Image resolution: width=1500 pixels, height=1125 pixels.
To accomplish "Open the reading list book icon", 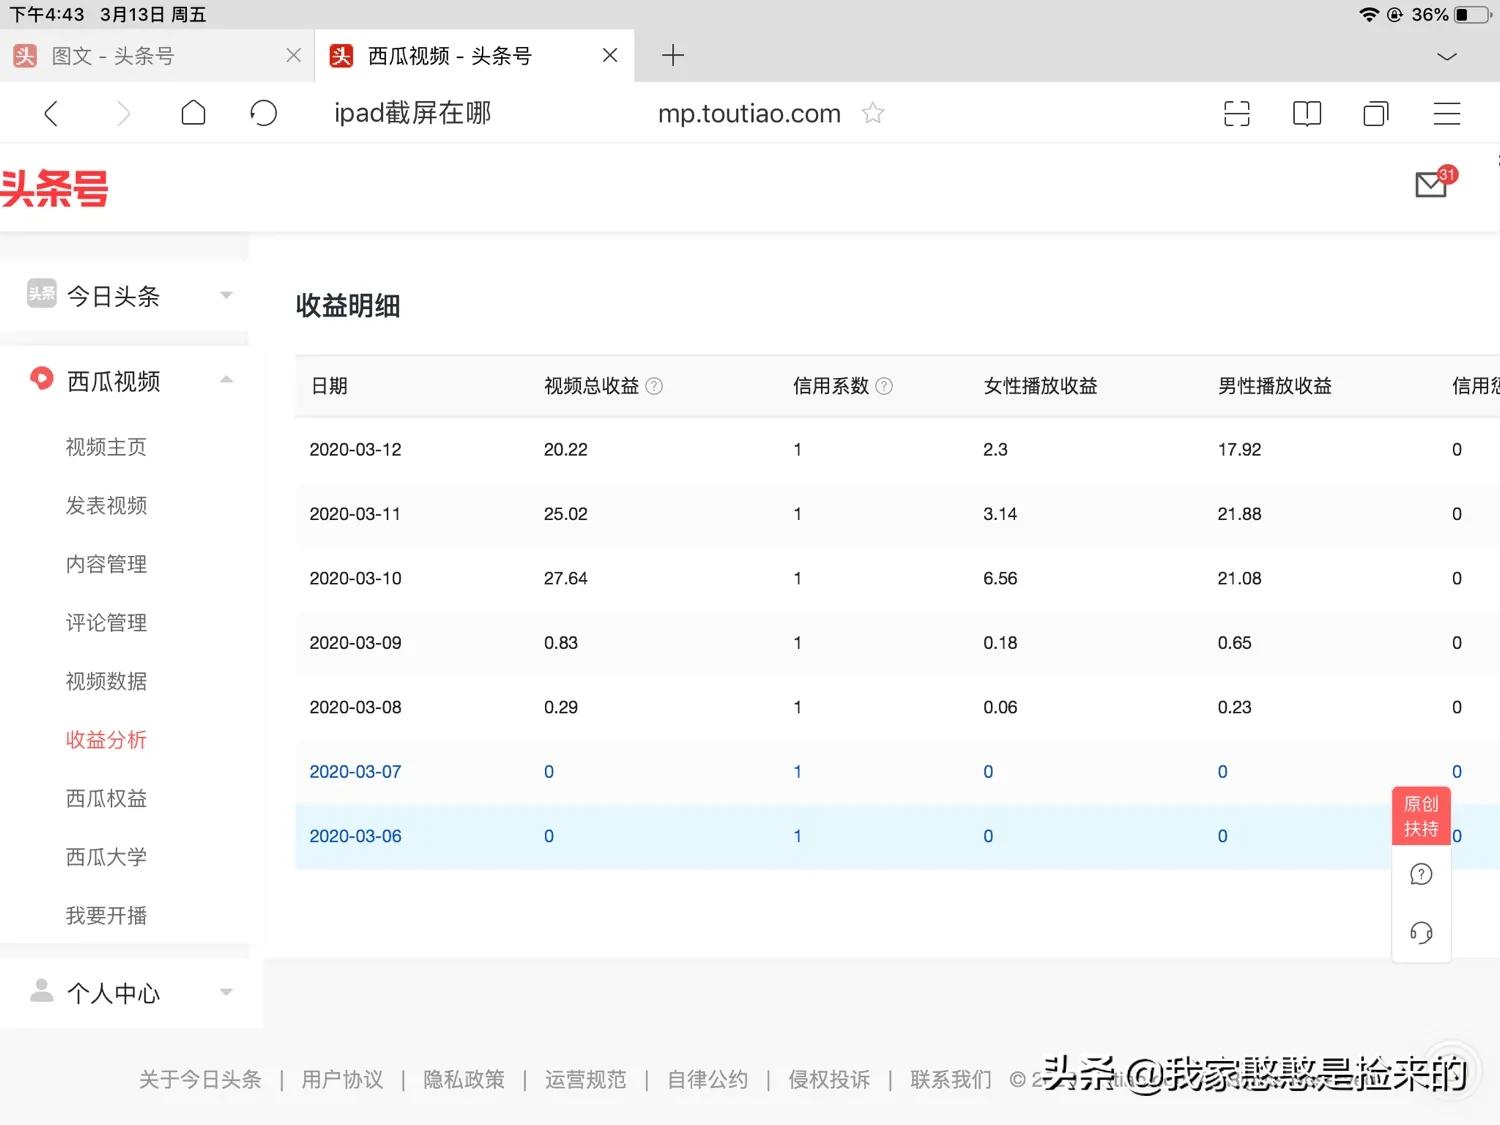I will click(x=1306, y=113).
